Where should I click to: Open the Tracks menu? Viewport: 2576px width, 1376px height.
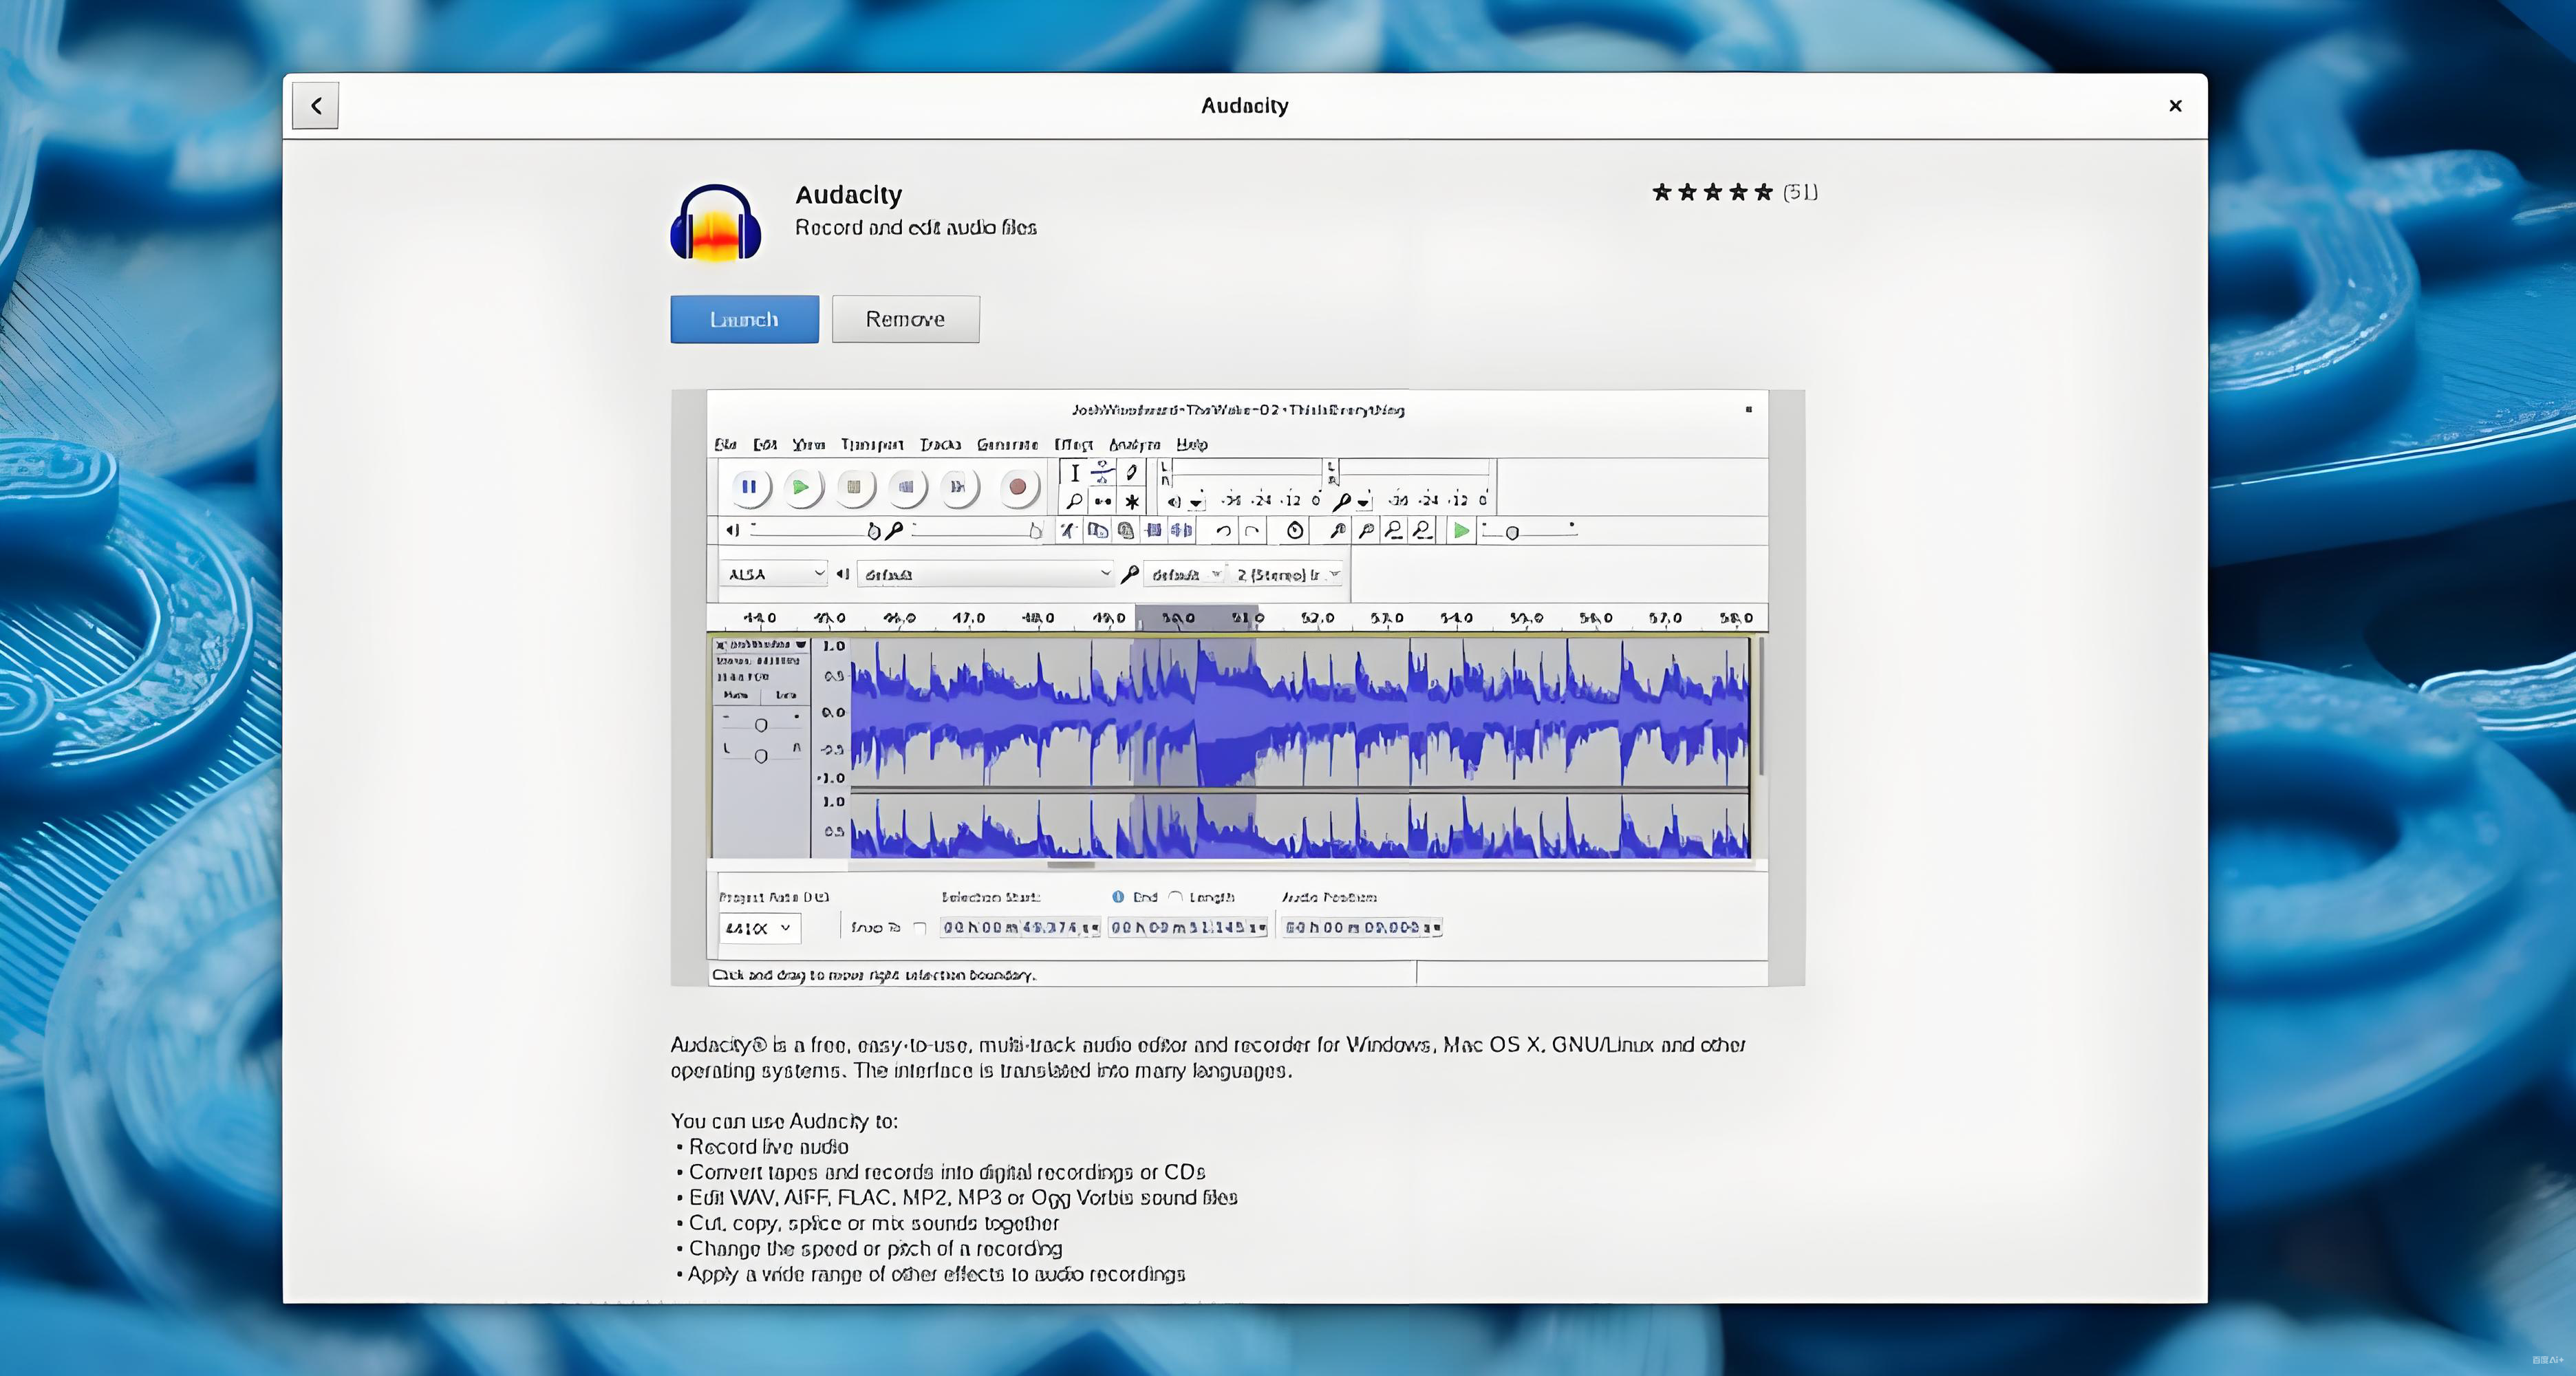(940, 444)
